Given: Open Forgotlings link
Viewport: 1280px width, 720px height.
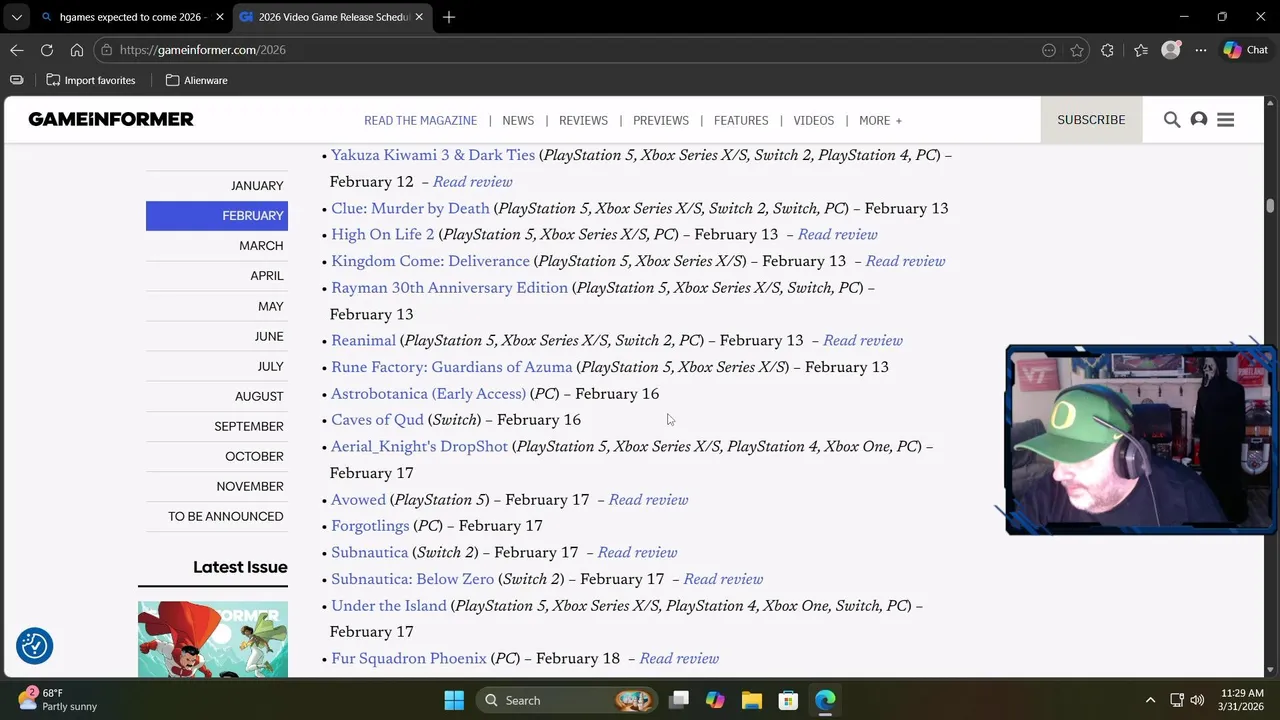Looking at the screenshot, I should pos(370,526).
